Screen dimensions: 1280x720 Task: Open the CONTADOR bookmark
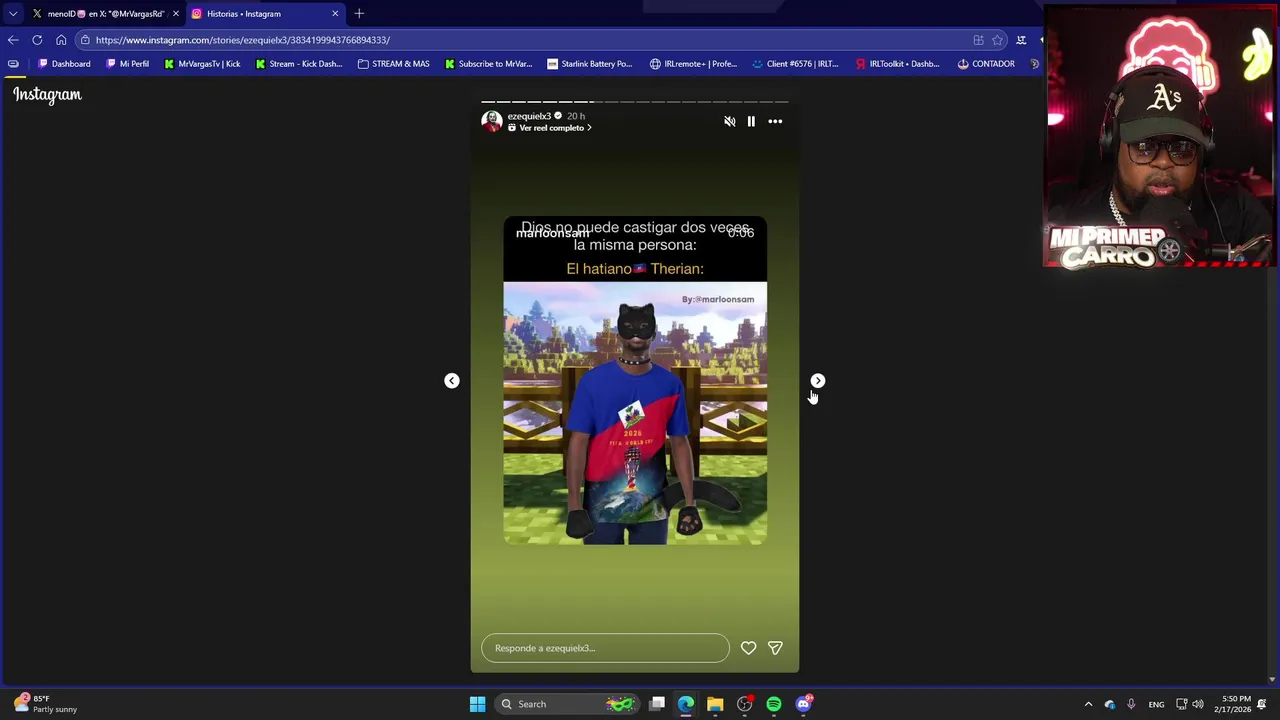point(986,64)
